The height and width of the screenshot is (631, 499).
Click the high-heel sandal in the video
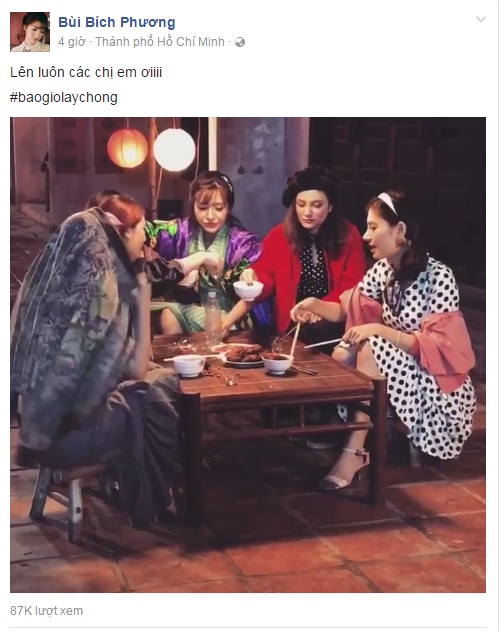tap(345, 469)
